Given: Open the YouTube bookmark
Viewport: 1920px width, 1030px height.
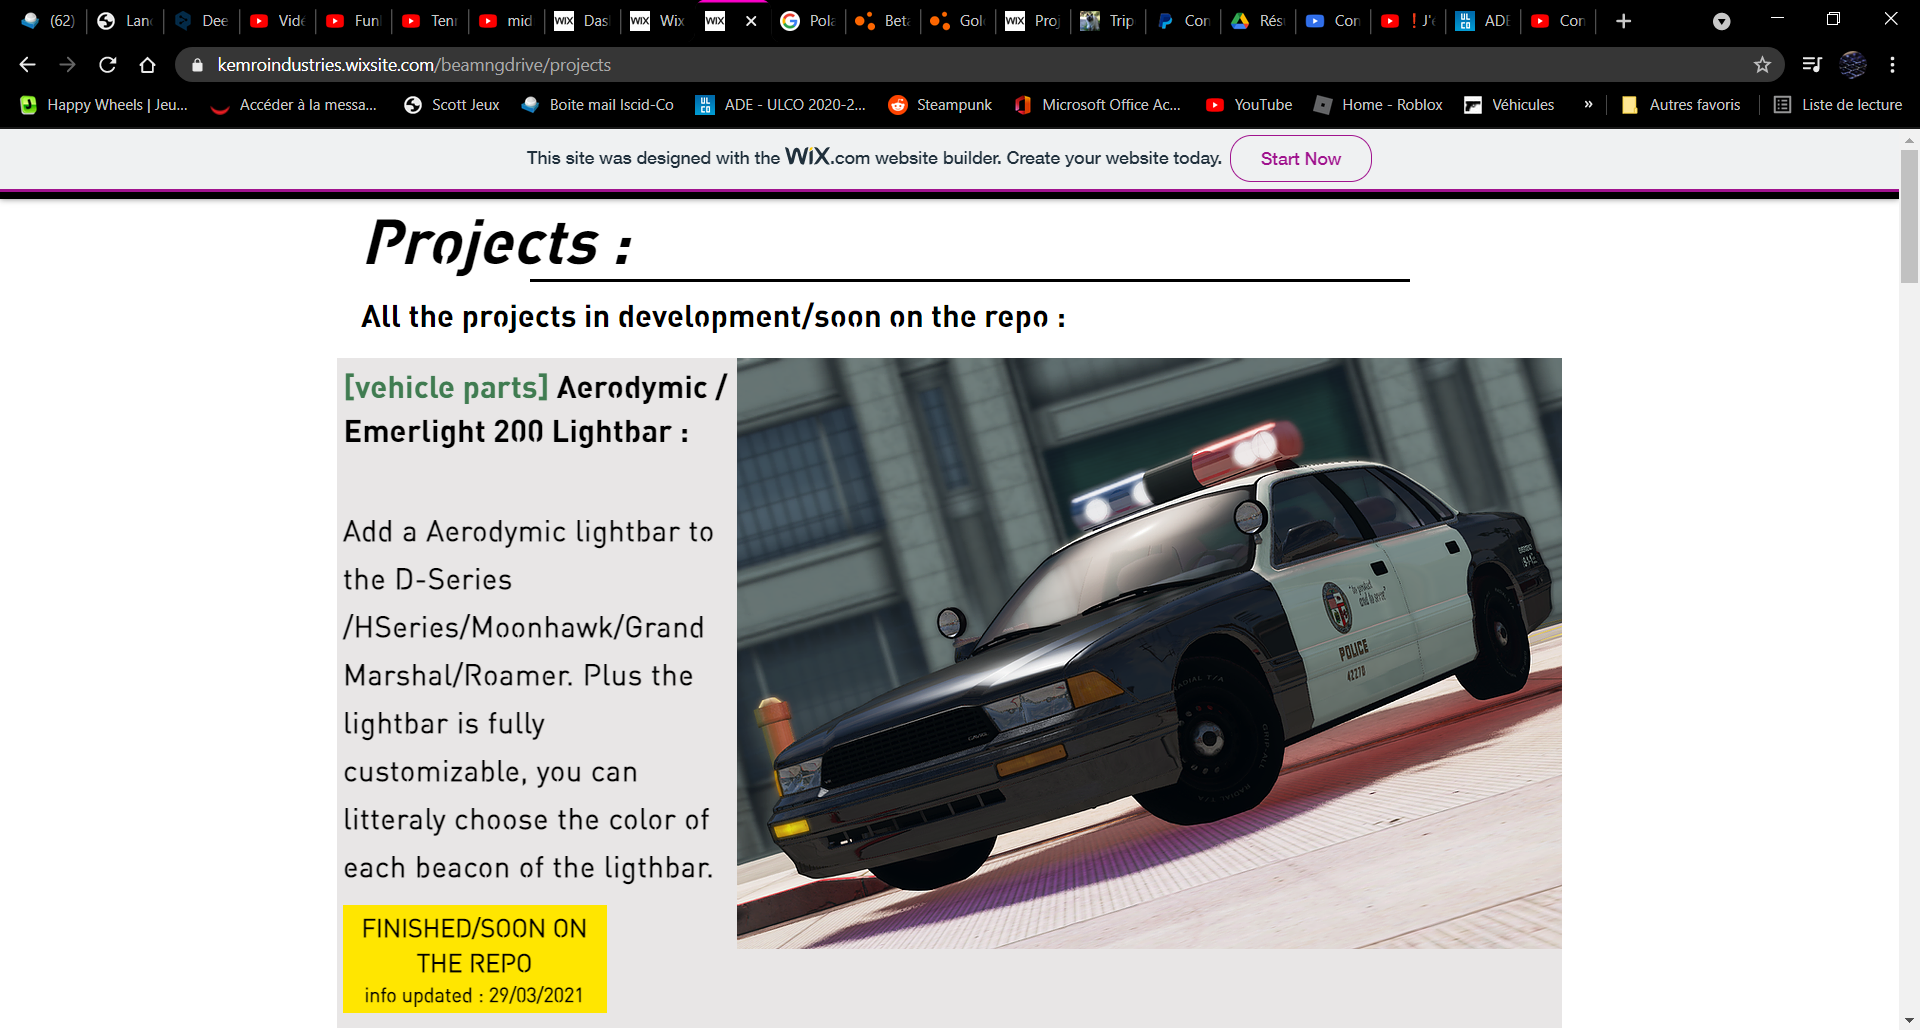Looking at the screenshot, I should click(1249, 105).
